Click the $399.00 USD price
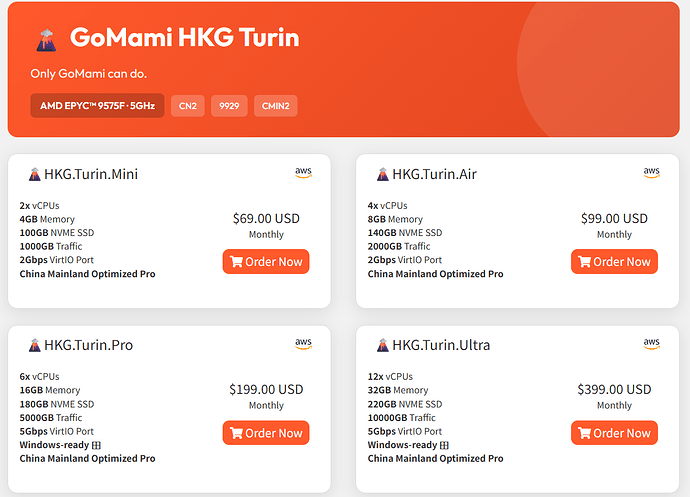This screenshot has width=690, height=497. [x=614, y=390]
